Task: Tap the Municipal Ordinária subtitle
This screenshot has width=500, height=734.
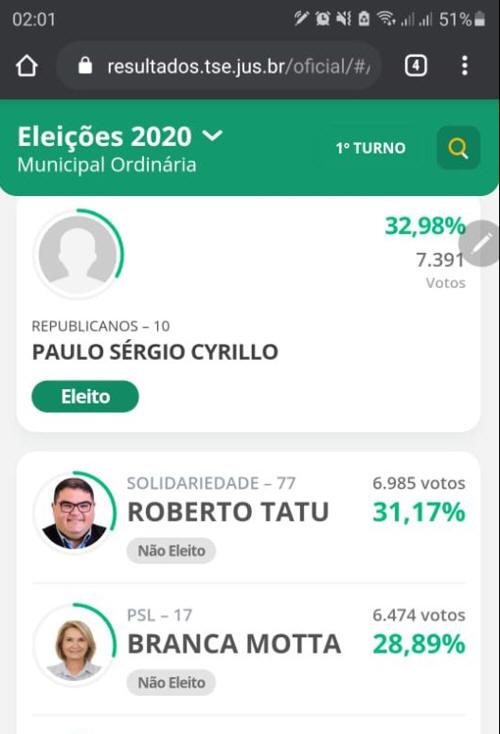Action: 107,165
